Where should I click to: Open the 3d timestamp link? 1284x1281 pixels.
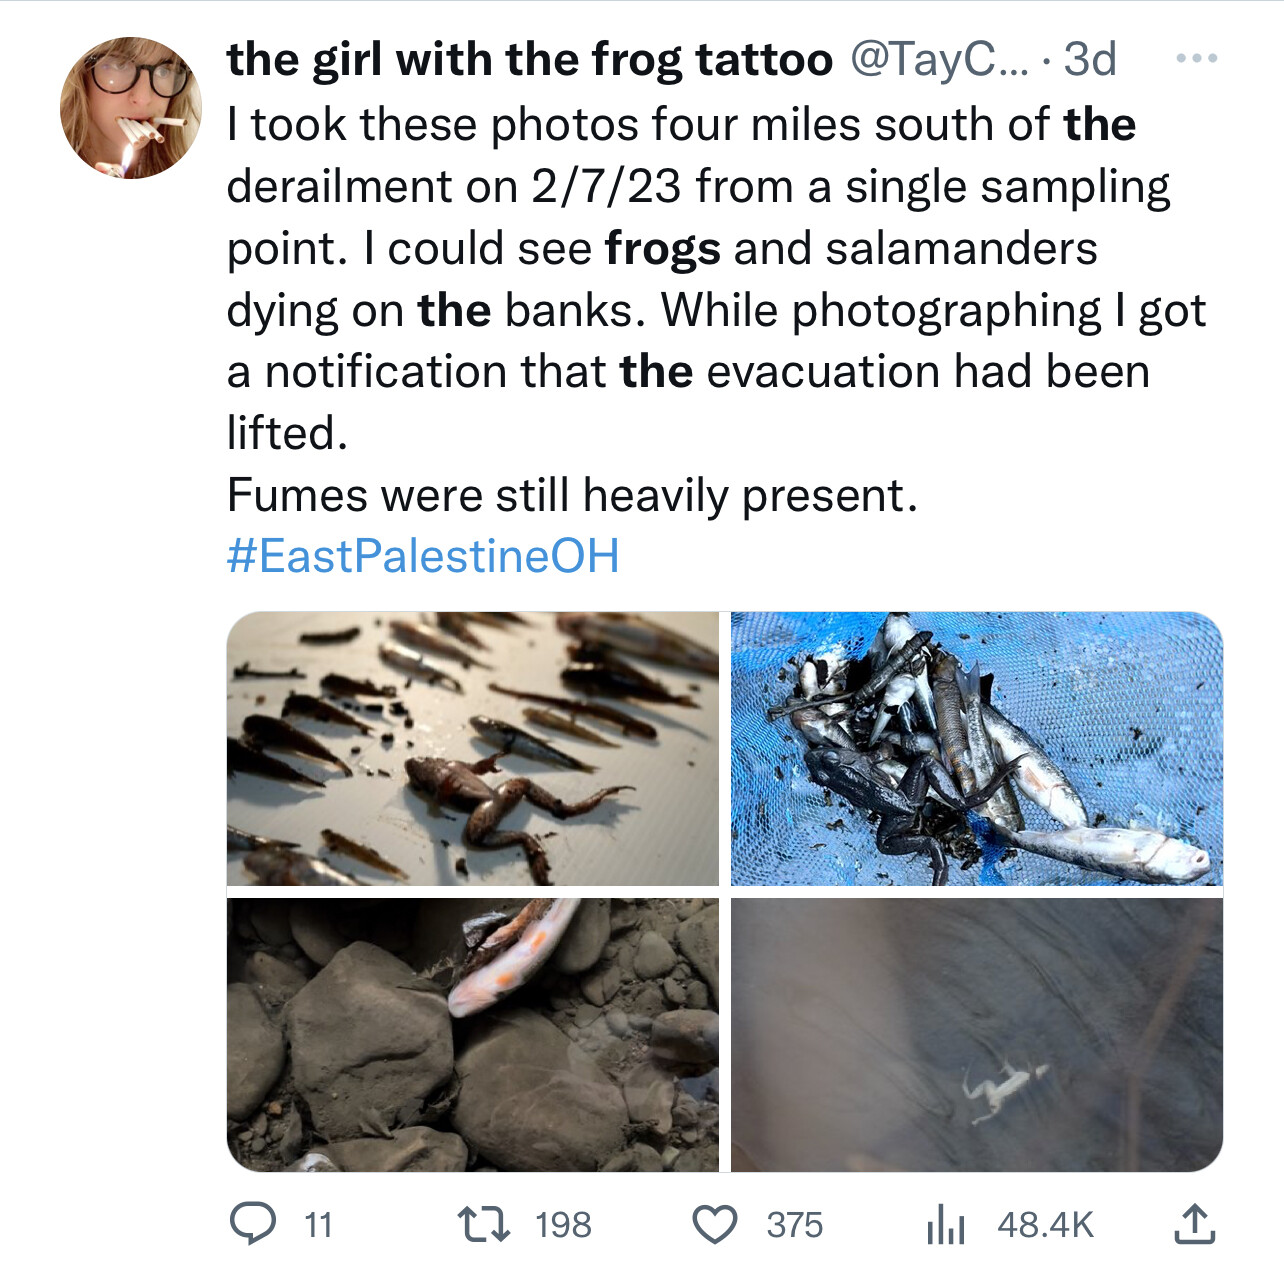tap(1089, 60)
